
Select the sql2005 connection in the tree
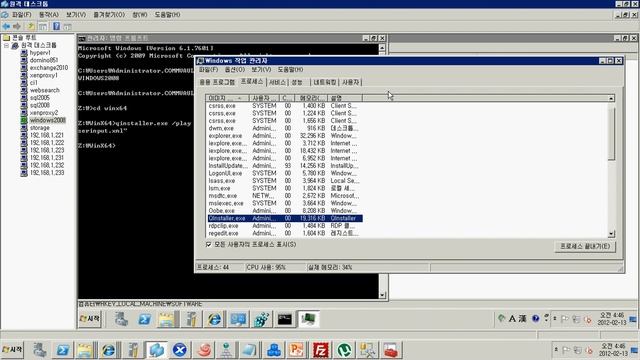pos(40,98)
